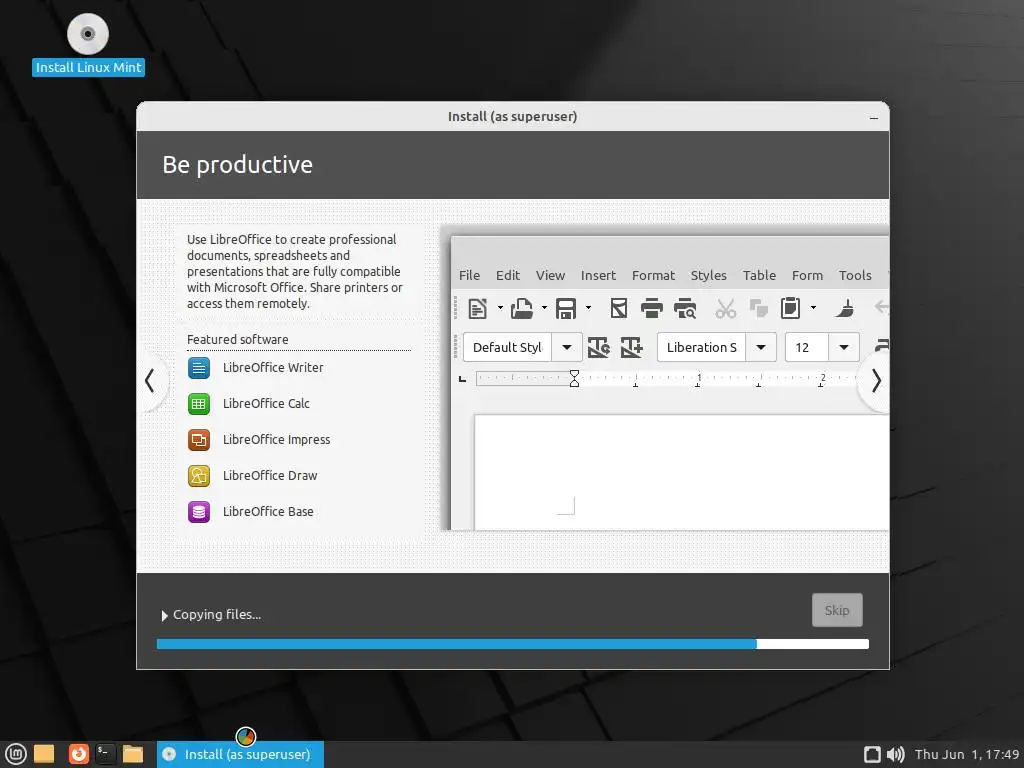The height and width of the screenshot is (768, 1024).
Task: Open the New Document dropdown arrow
Action: coord(500,308)
